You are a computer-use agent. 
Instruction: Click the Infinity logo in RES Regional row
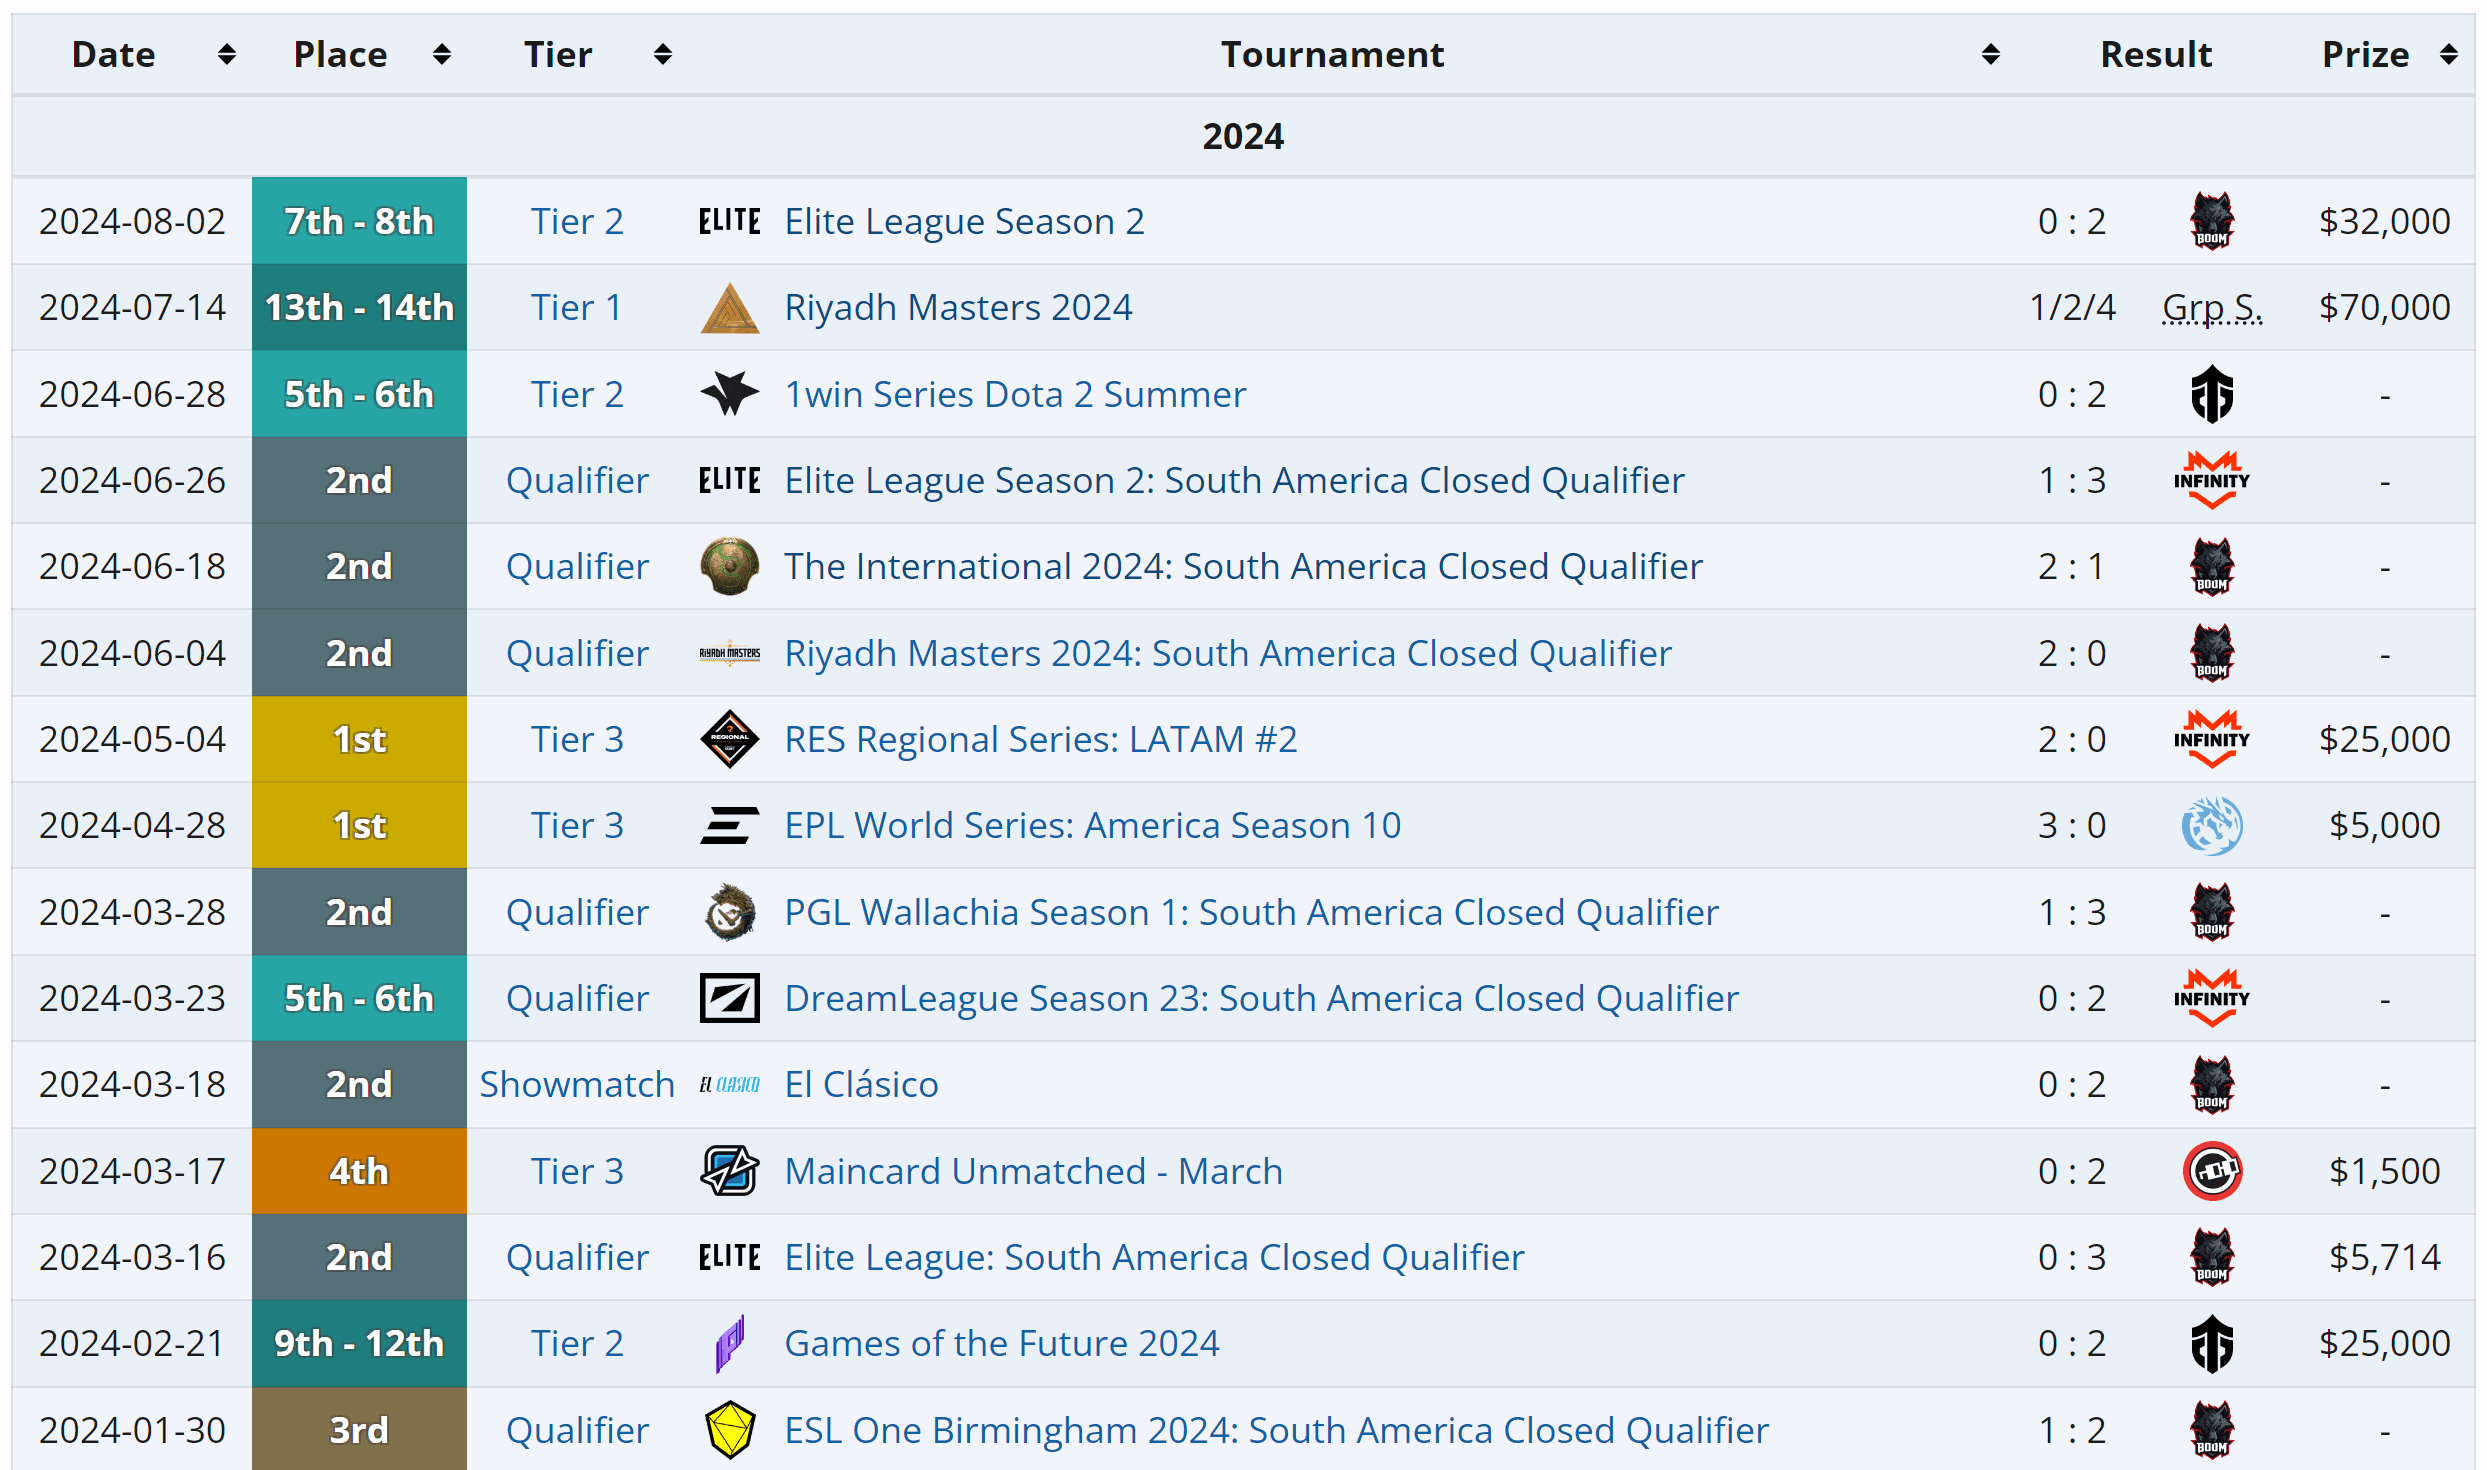click(2211, 740)
